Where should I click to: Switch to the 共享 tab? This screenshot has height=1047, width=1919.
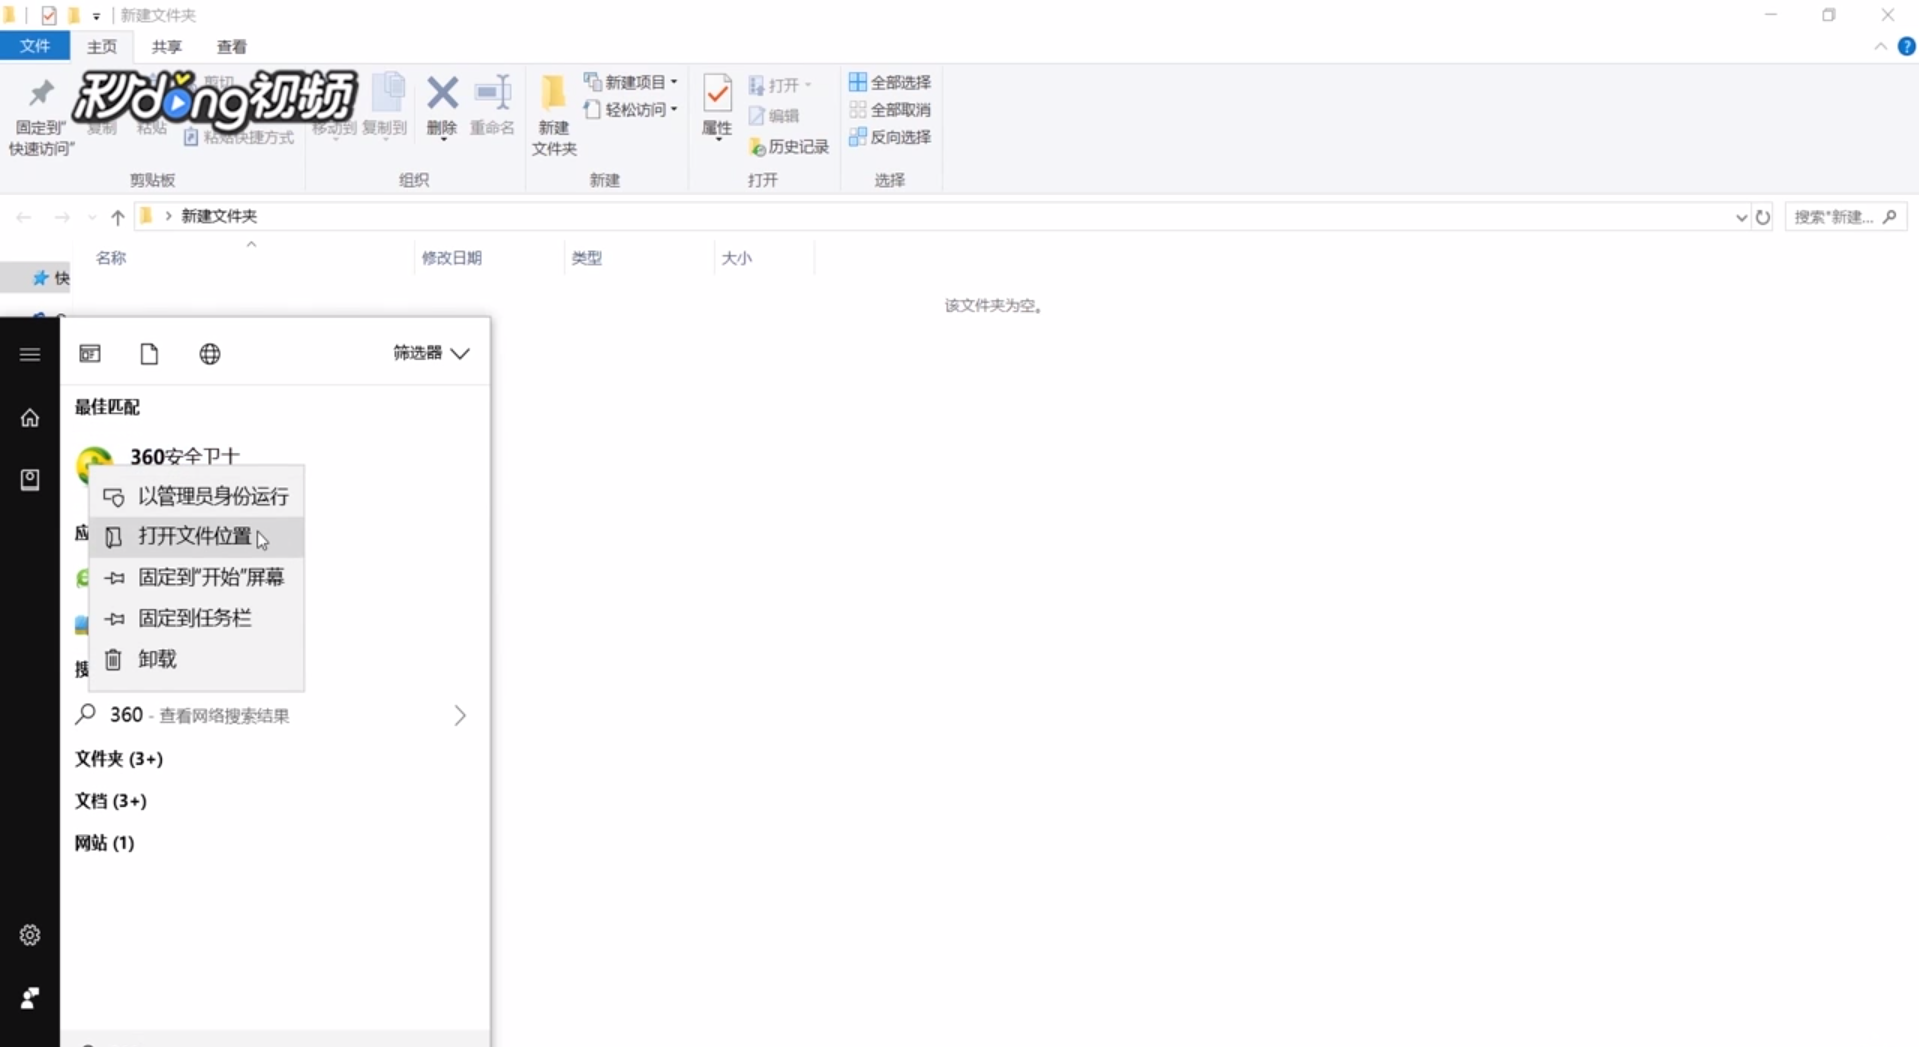coord(167,47)
